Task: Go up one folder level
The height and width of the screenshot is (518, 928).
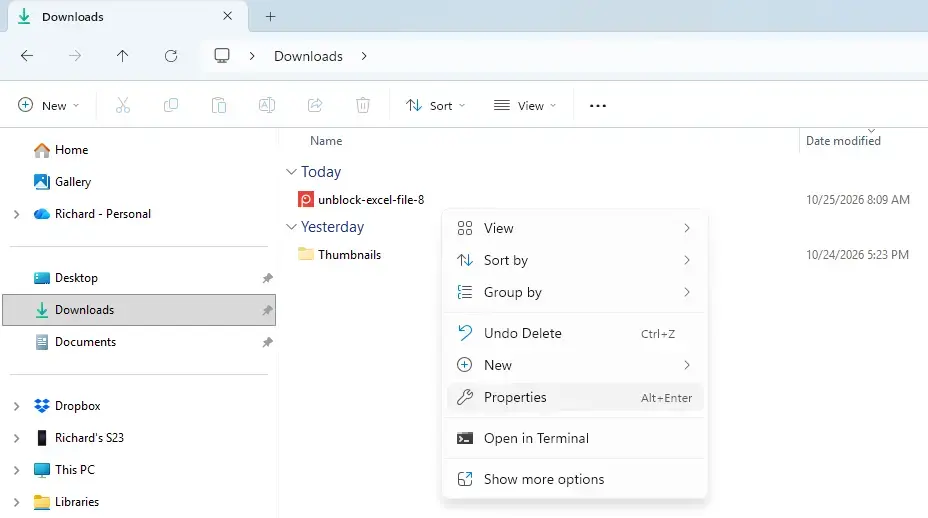Action: click(123, 56)
